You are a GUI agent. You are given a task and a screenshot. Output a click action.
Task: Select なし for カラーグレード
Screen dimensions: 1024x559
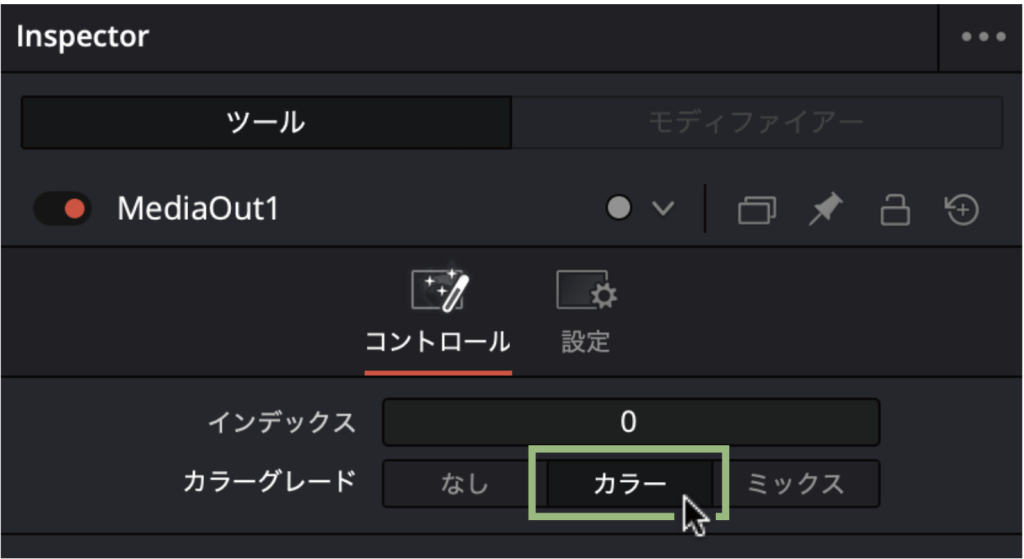[464, 485]
